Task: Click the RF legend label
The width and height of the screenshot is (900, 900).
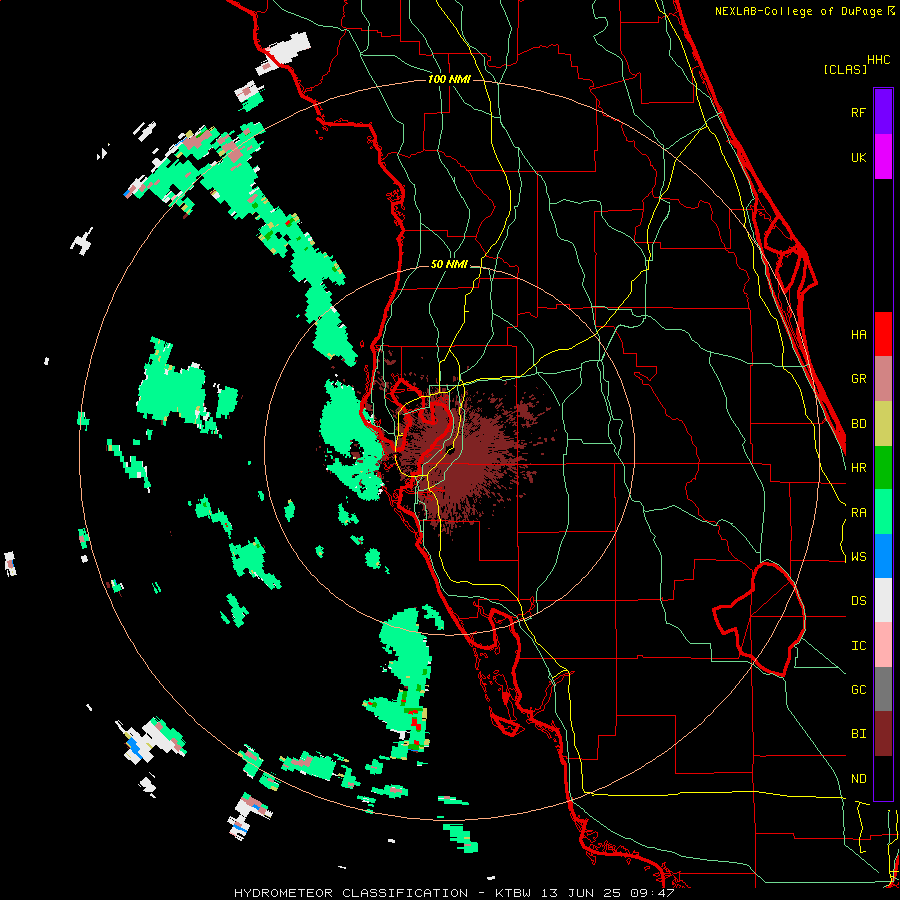Action: 858,112
